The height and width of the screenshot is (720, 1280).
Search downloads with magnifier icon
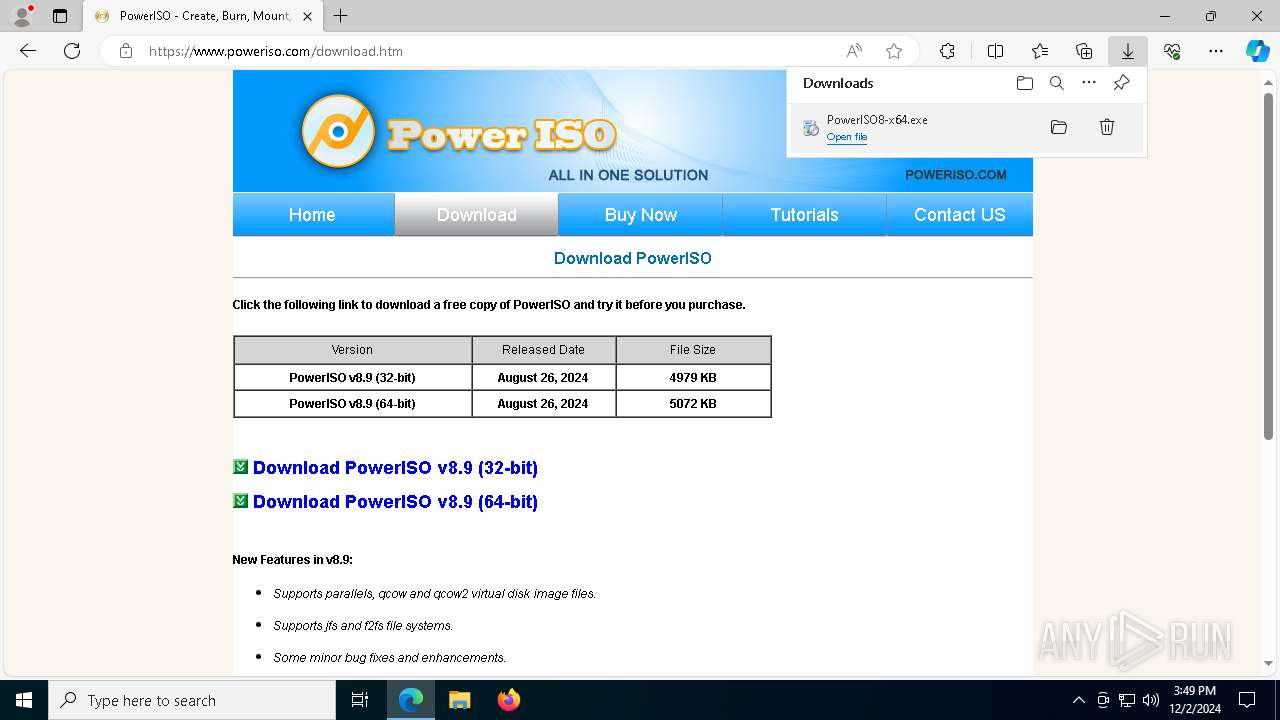coord(1056,83)
